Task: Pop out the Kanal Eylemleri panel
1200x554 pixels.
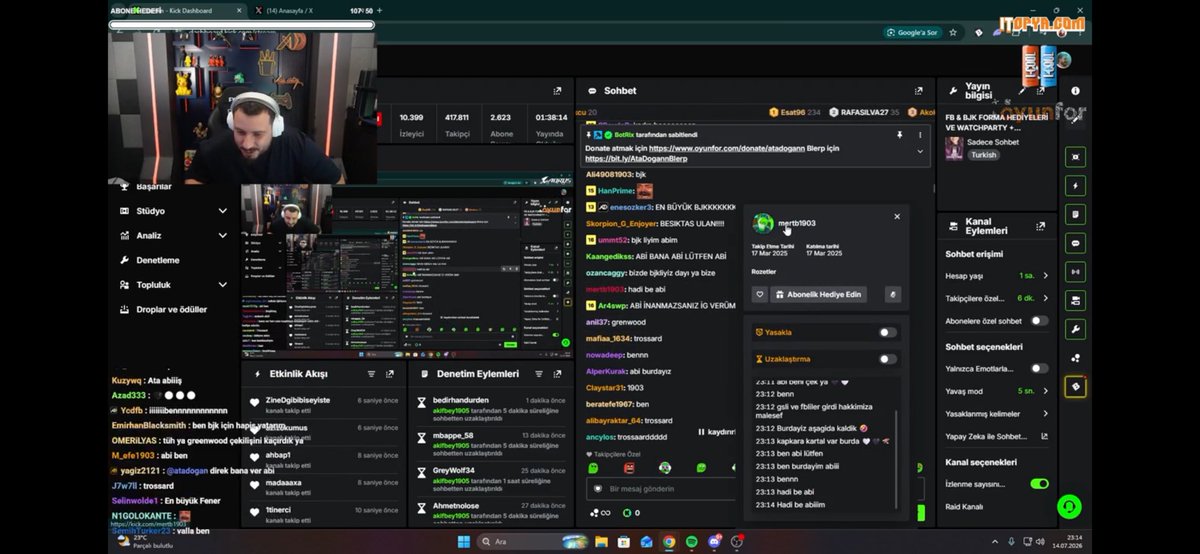Action: pyautogui.click(x=1040, y=226)
